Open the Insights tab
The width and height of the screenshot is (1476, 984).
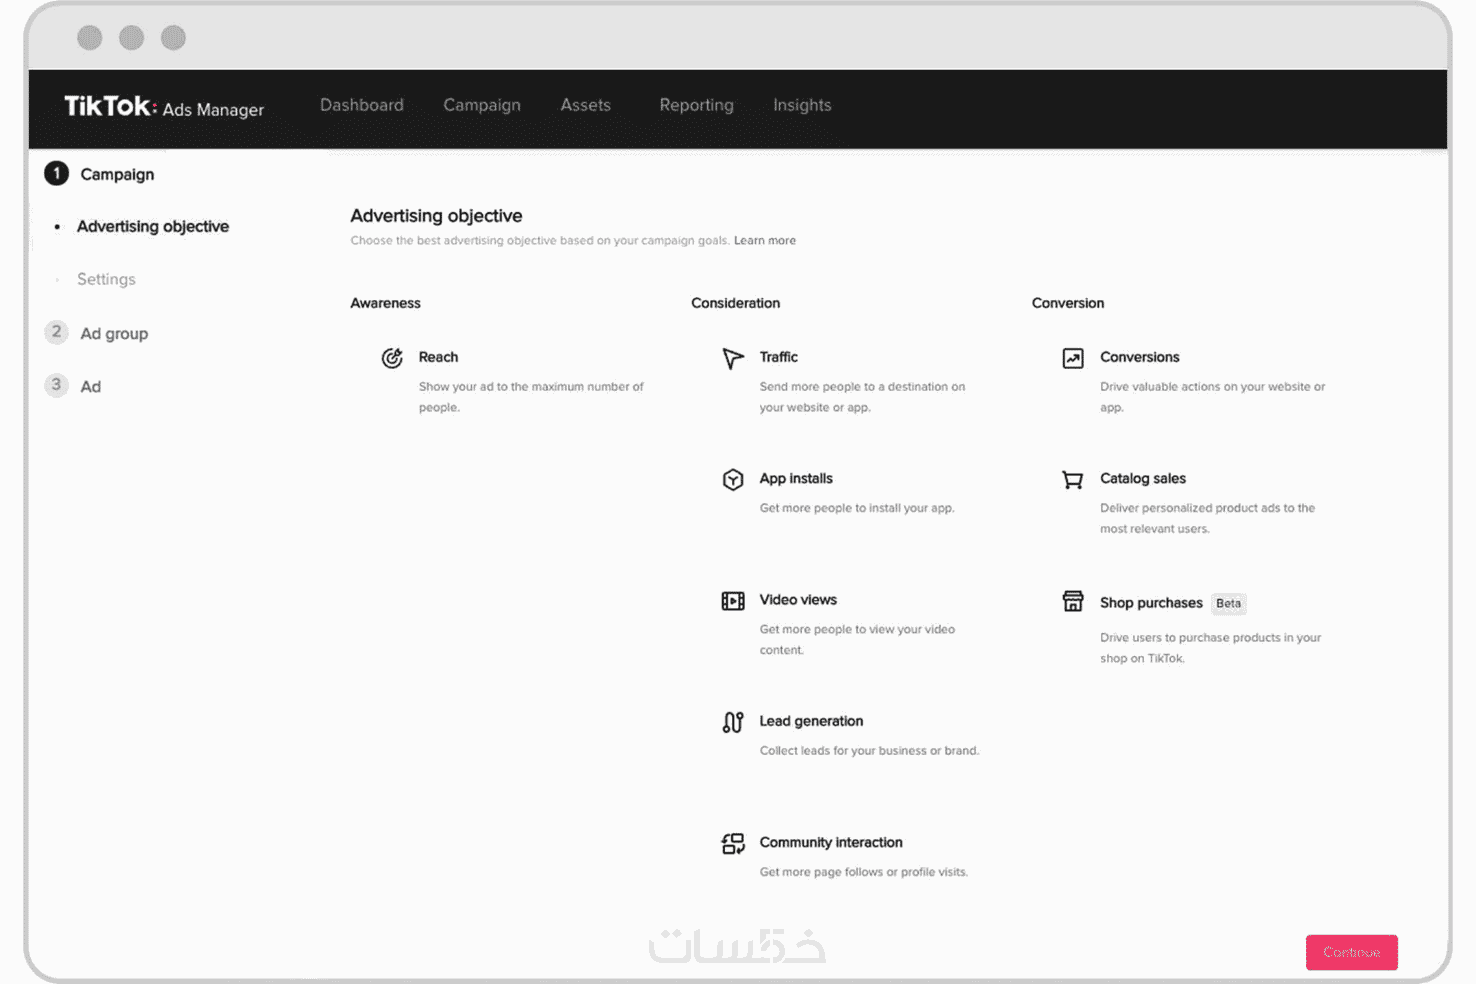(802, 105)
